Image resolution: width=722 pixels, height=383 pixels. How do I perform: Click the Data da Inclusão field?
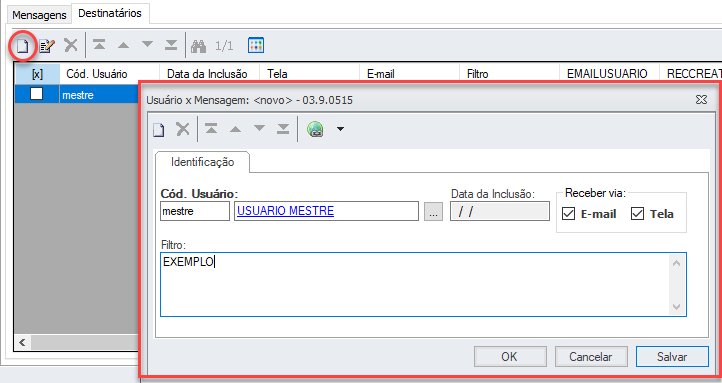pyautogui.click(x=500, y=211)
